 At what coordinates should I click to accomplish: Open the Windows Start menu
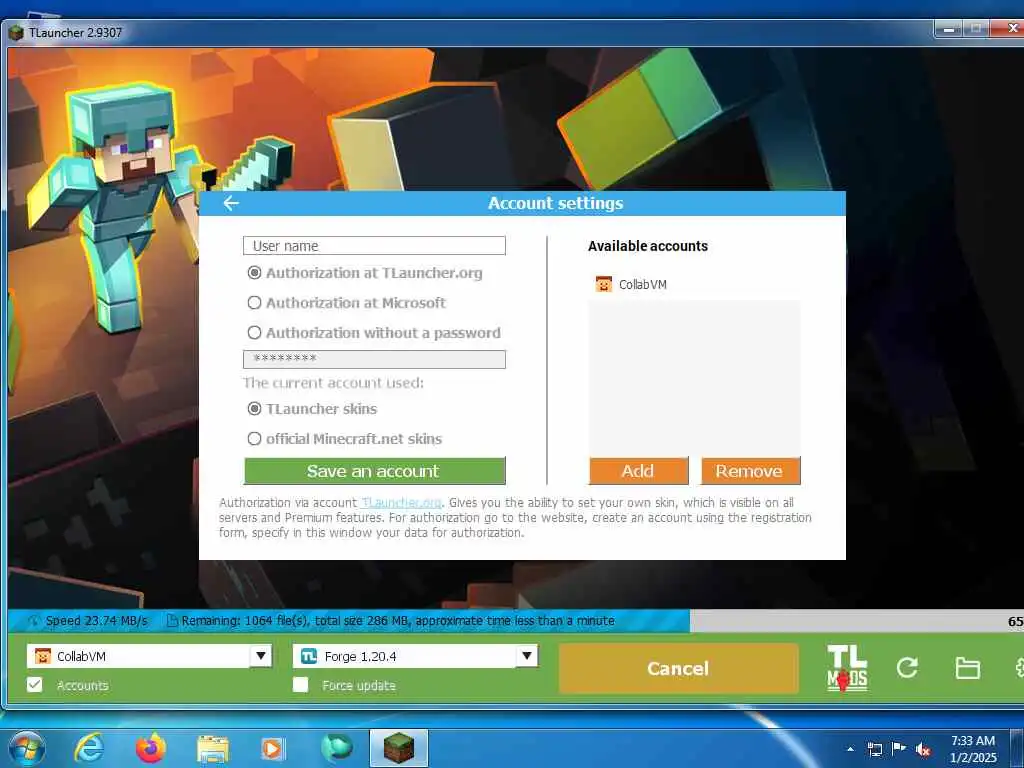coord(27,748)
